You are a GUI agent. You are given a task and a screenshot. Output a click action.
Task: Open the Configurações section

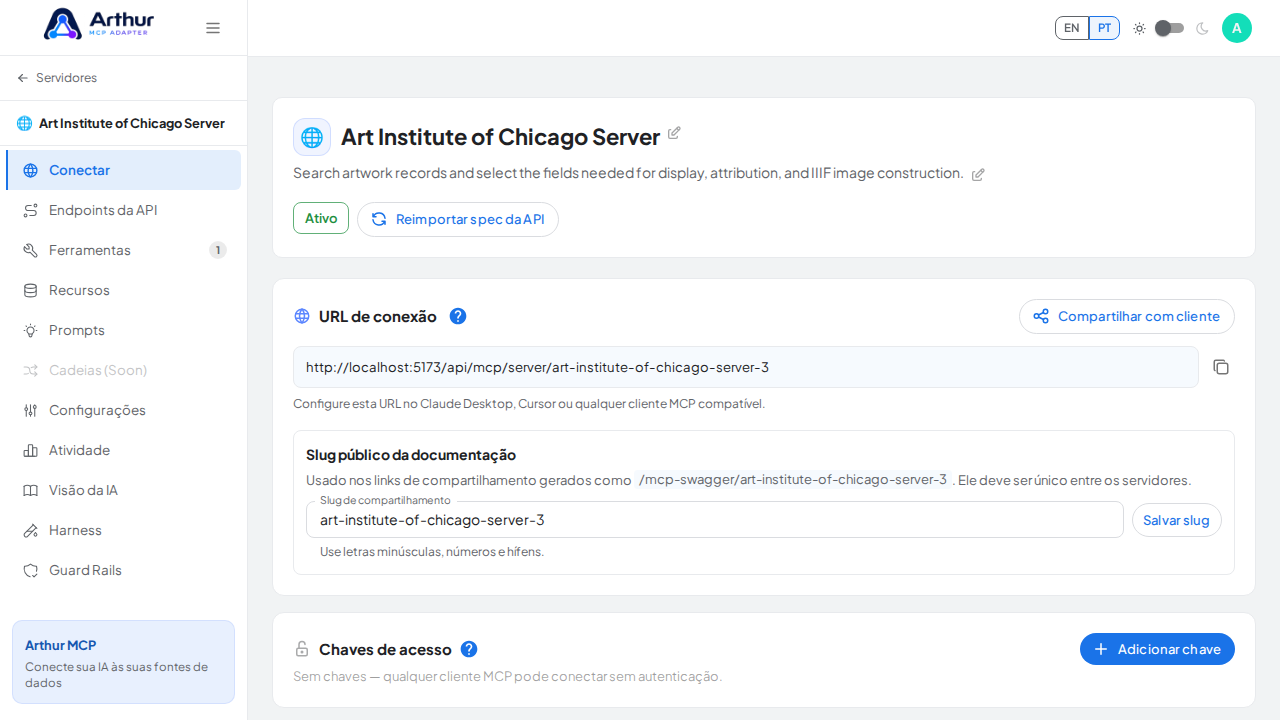click(123, 410)
